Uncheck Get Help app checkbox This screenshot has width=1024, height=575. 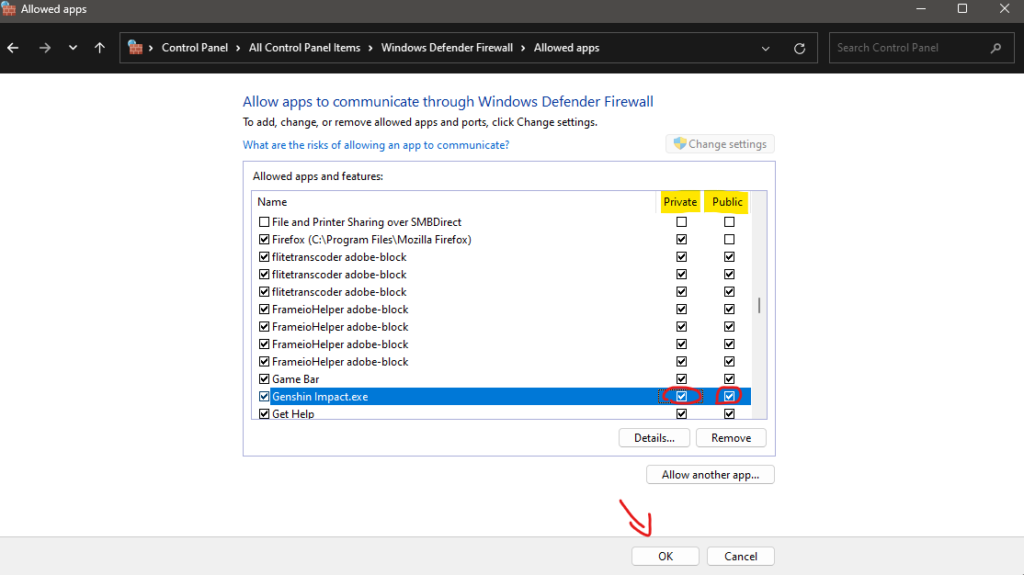[264, 414]
